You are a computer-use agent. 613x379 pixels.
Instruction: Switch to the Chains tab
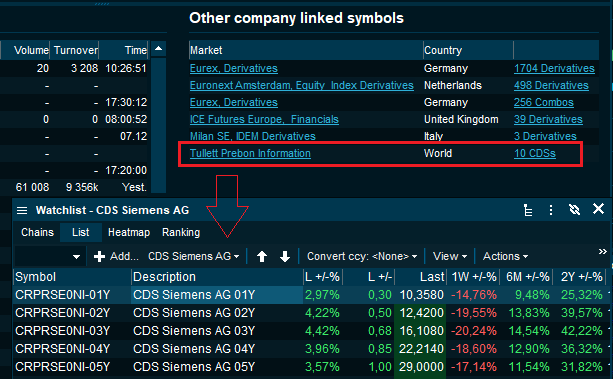point(37,232)
